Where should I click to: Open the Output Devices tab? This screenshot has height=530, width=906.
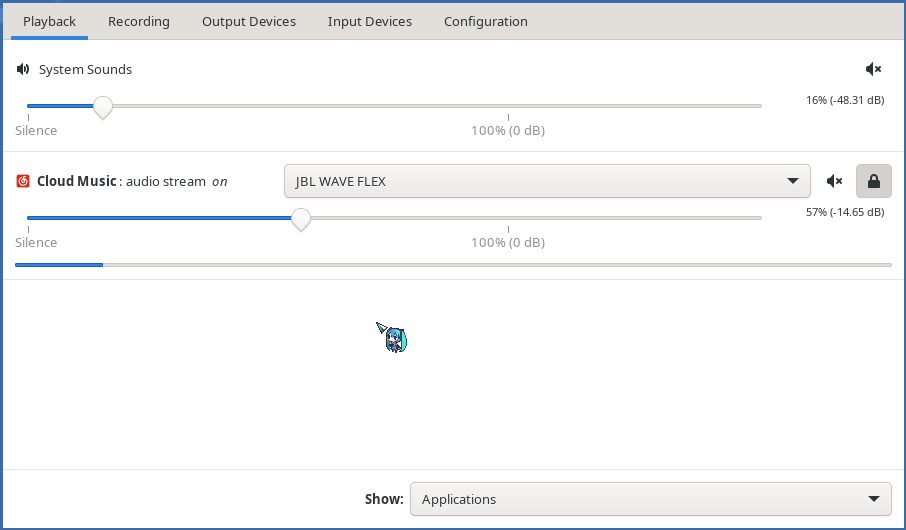[x=249, y=21]
